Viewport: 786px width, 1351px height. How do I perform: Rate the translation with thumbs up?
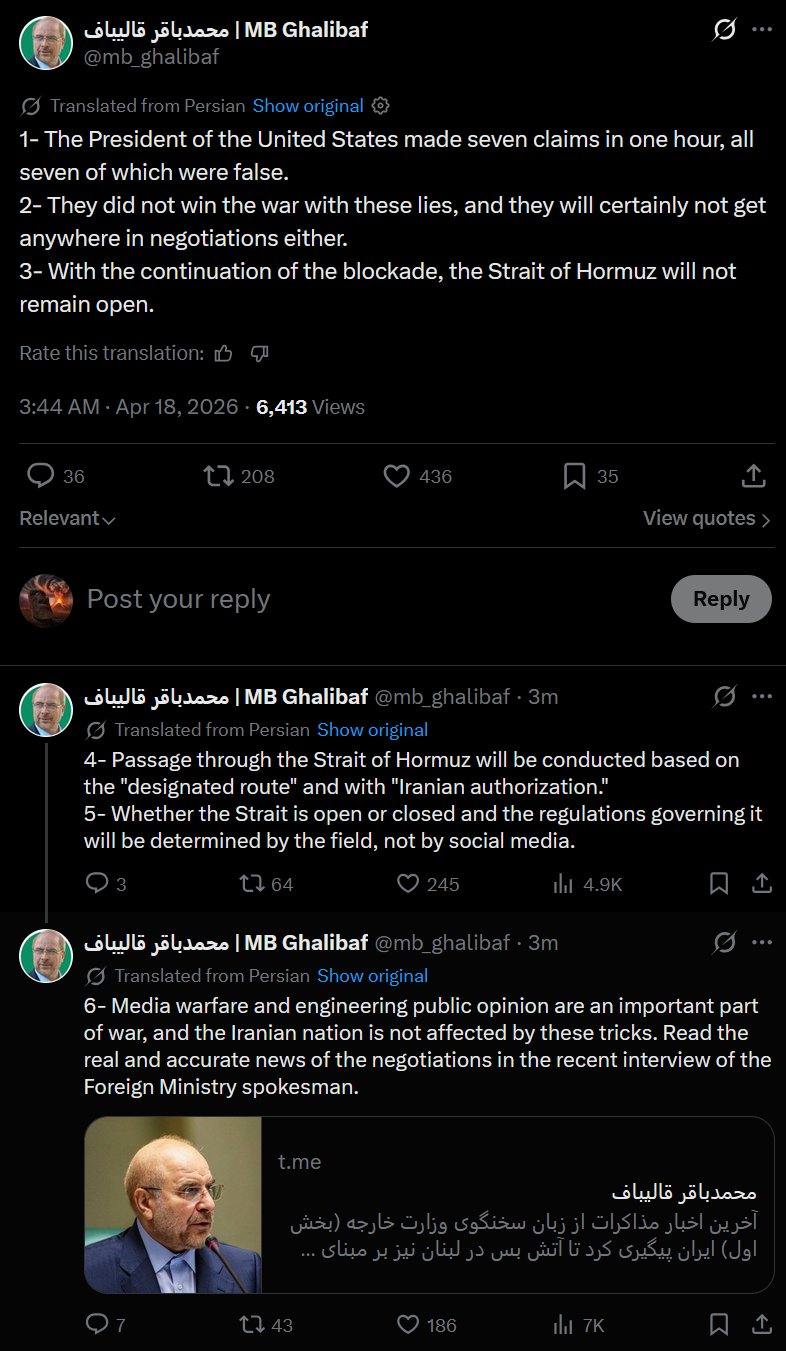click(x=224, y=353)
